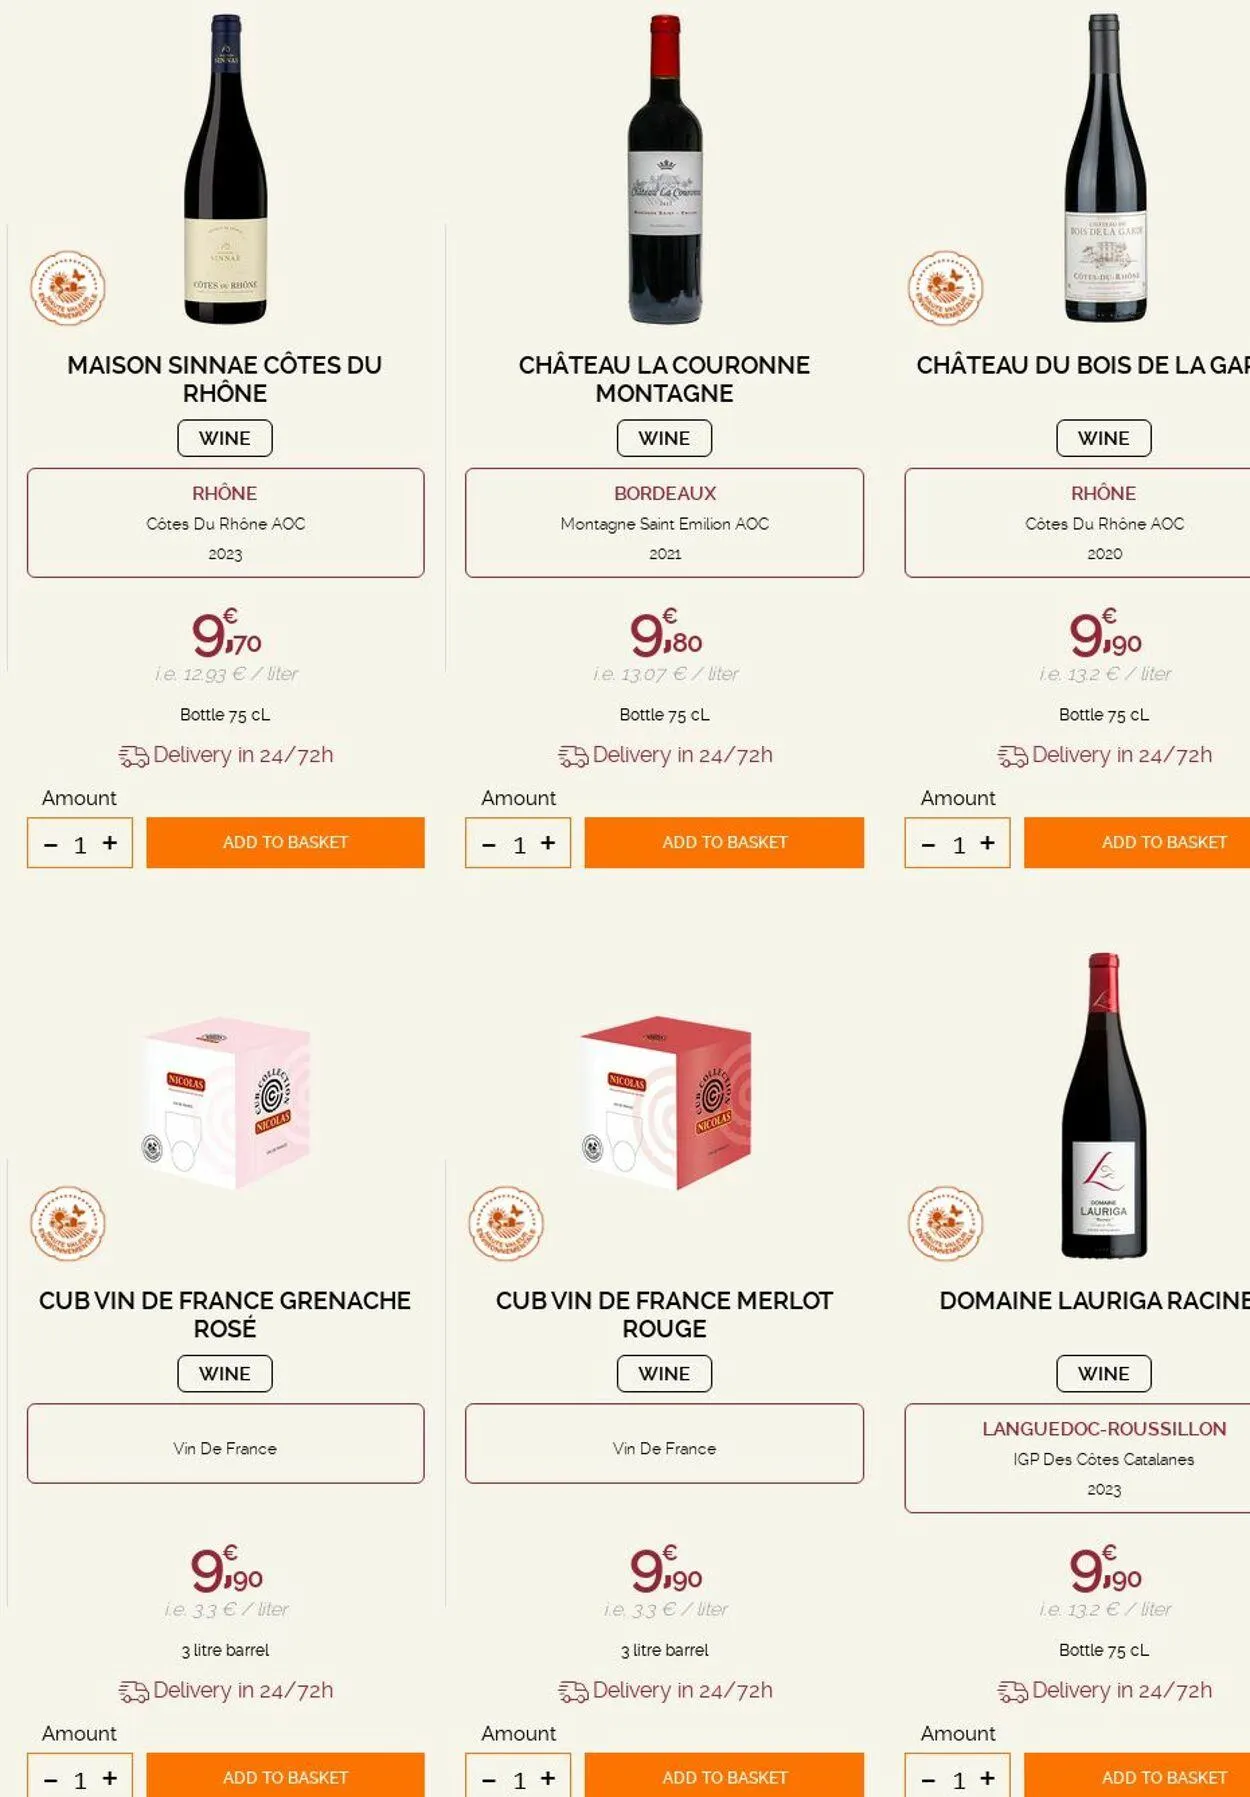
Task: Click eco badge on Maison Sinnae wine
Action: pos(67,288)
